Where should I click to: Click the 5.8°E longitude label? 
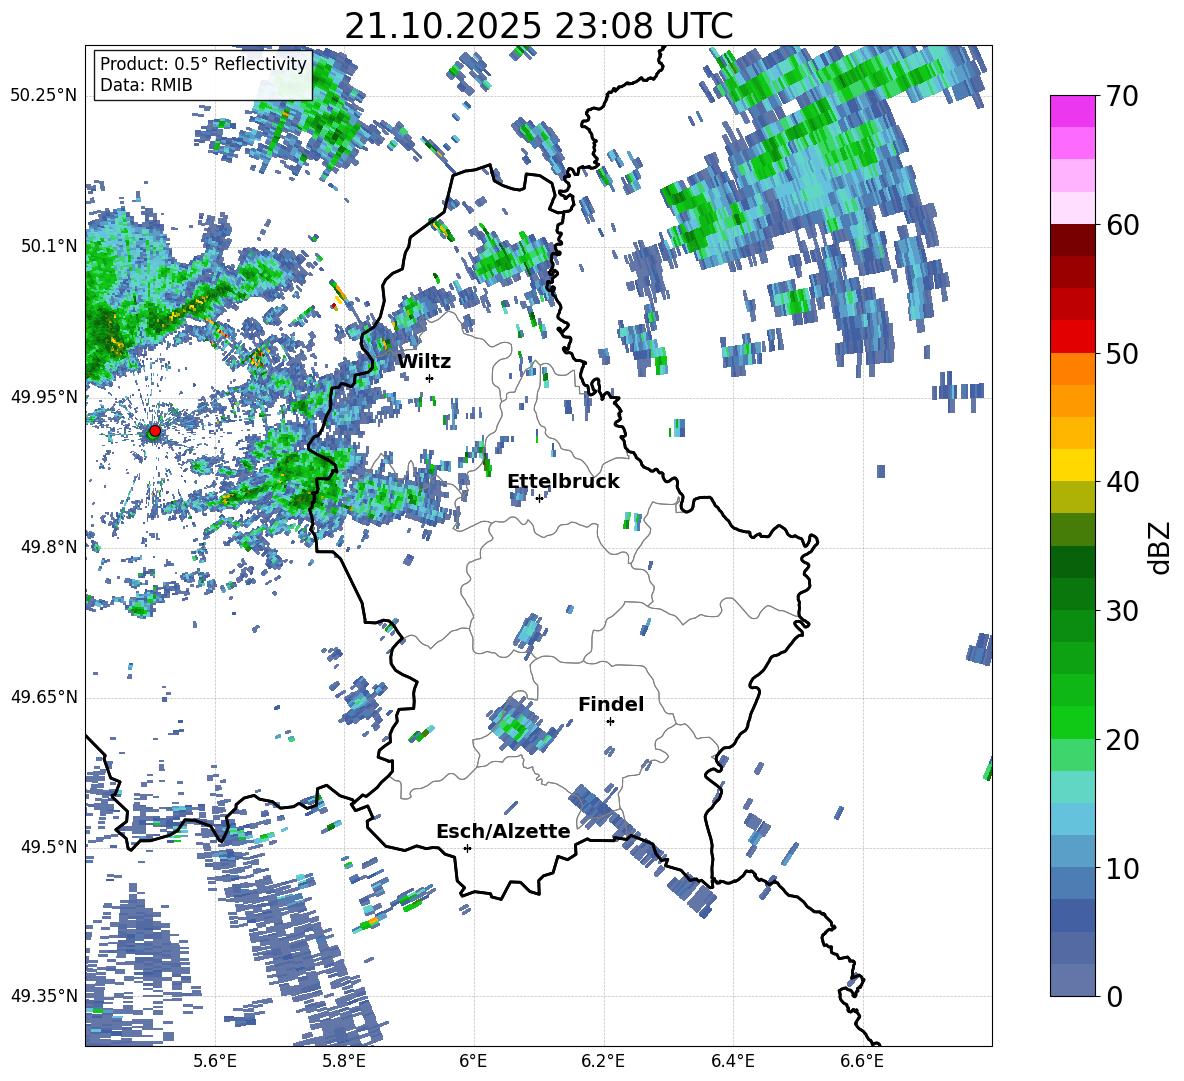pyautogui.click(x=344, y=1061)
